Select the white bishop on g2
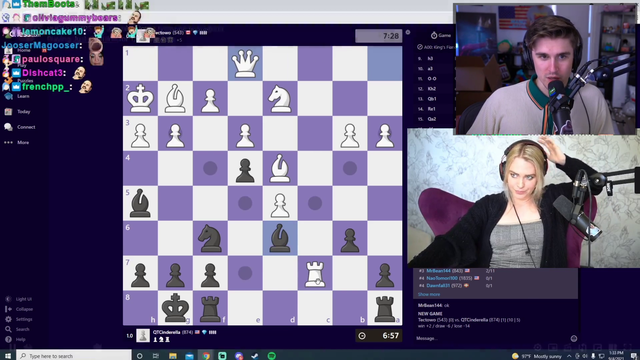This screenshot has height=360, width=640. click(x=175, y=98)
